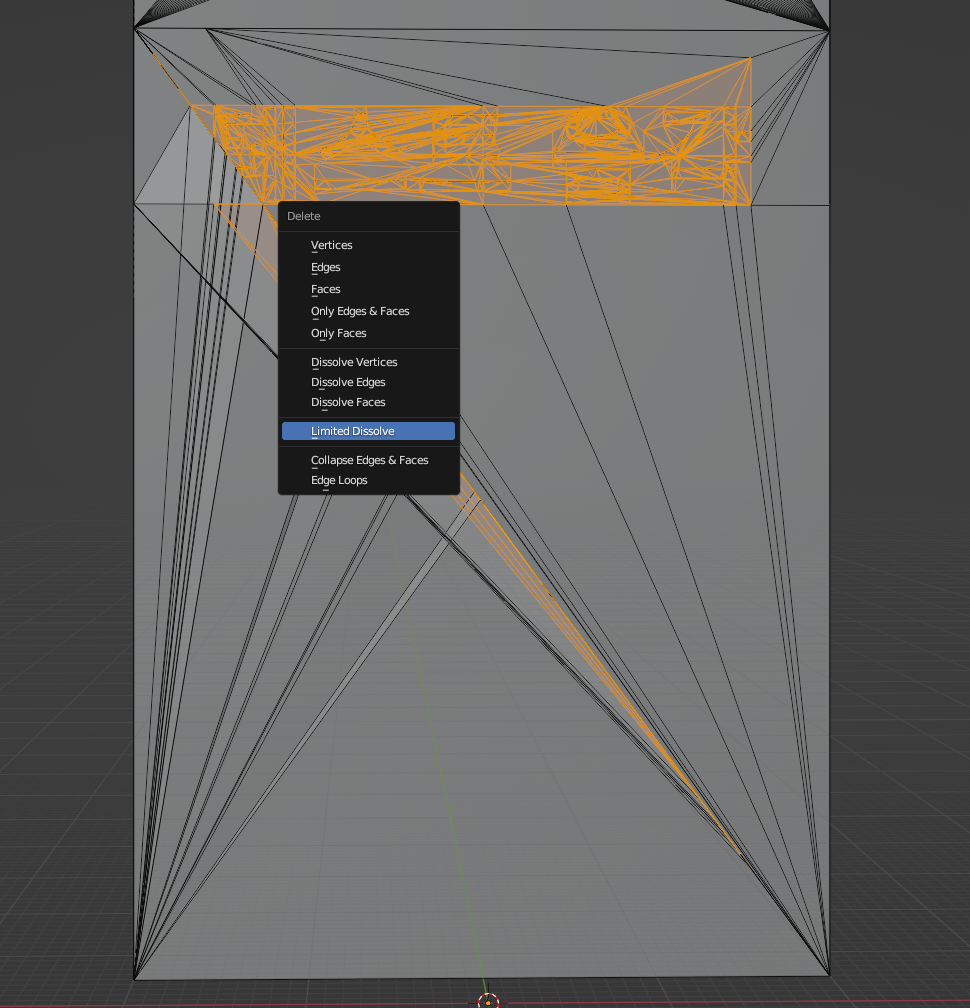Select Collapse Edges & Faces
Image resolution: width=970 pixels, height=1008 pixels.
pyautogui.click(x=368, y=460)
